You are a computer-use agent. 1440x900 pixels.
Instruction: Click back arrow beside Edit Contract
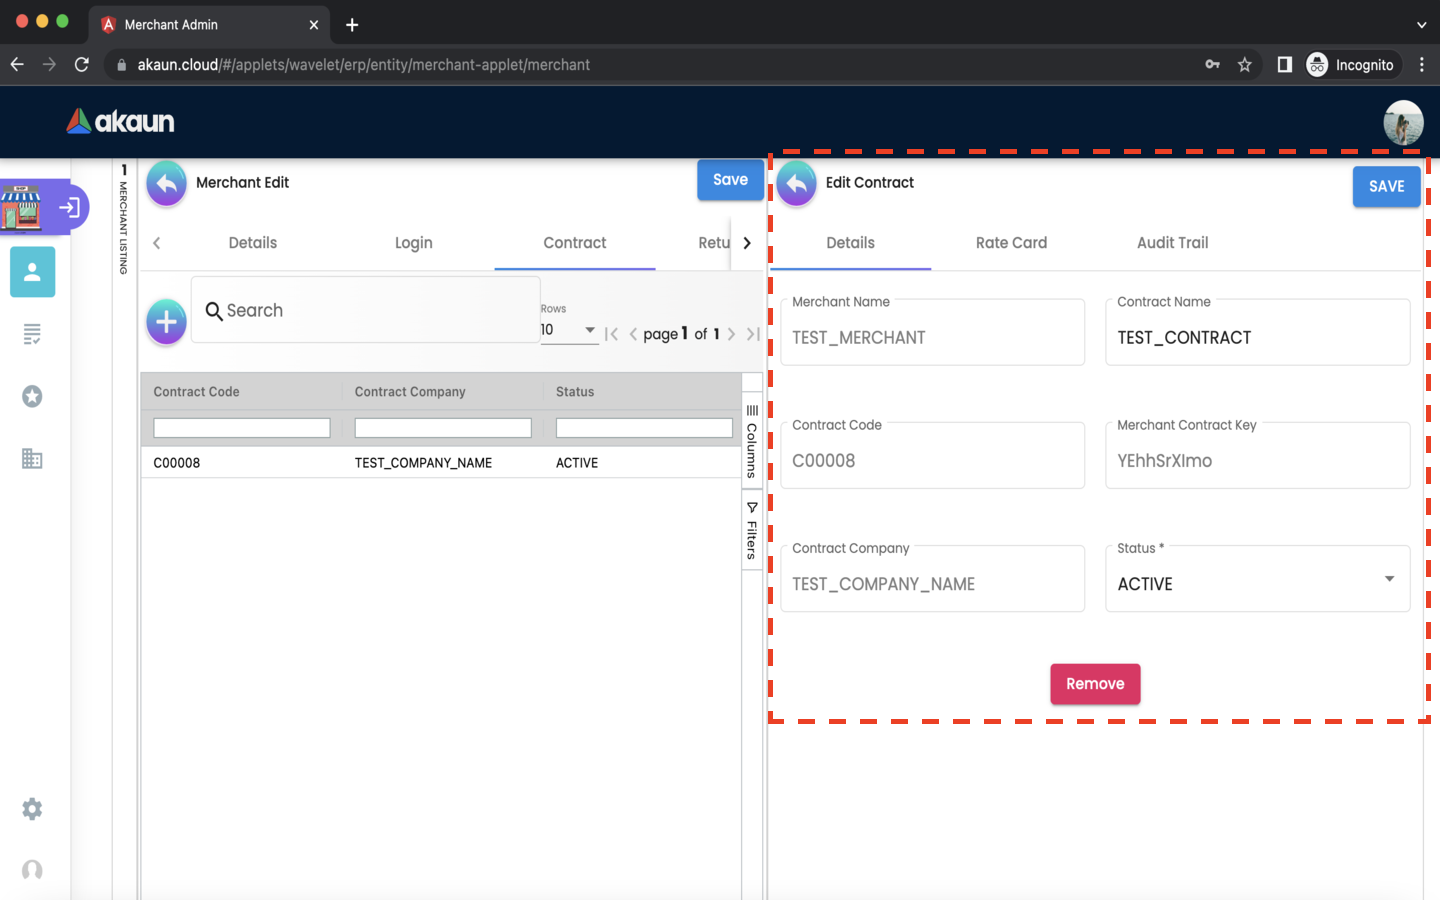(797, 183)
